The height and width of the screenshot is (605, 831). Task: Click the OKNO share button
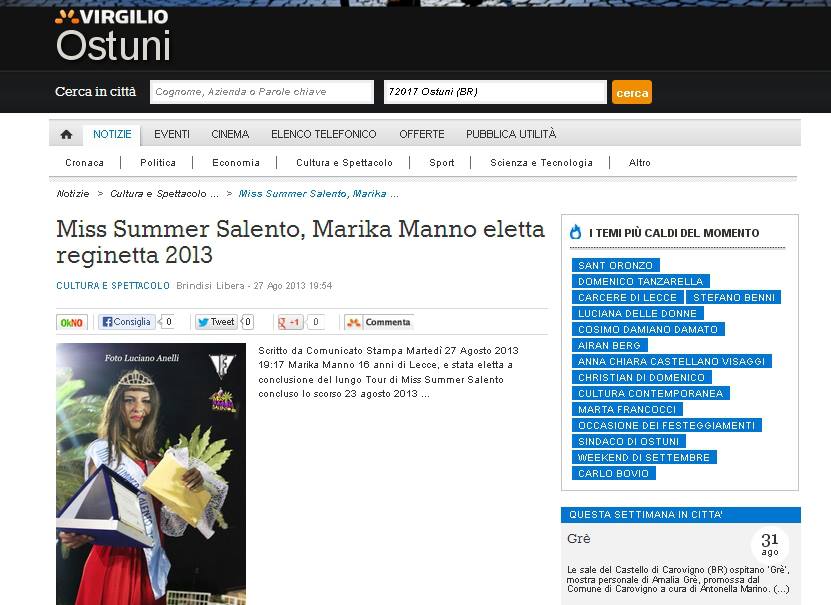72,322
